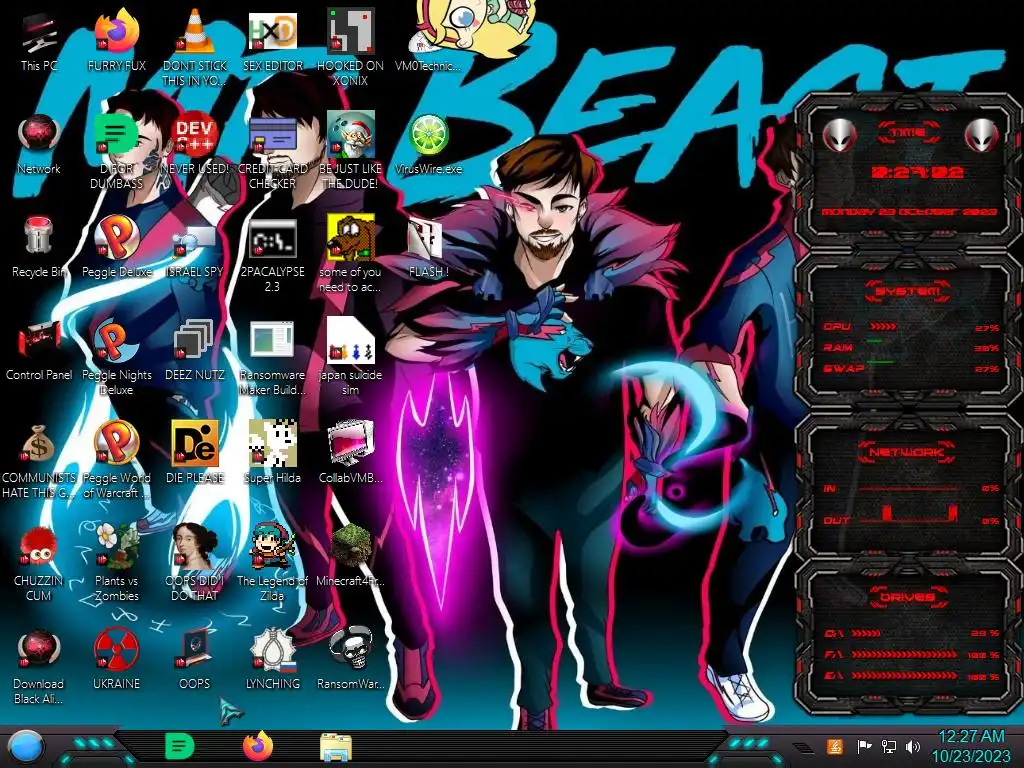Open the network tray icon
This screenshot has height=768, width=1024.
[x=889, y=746]
